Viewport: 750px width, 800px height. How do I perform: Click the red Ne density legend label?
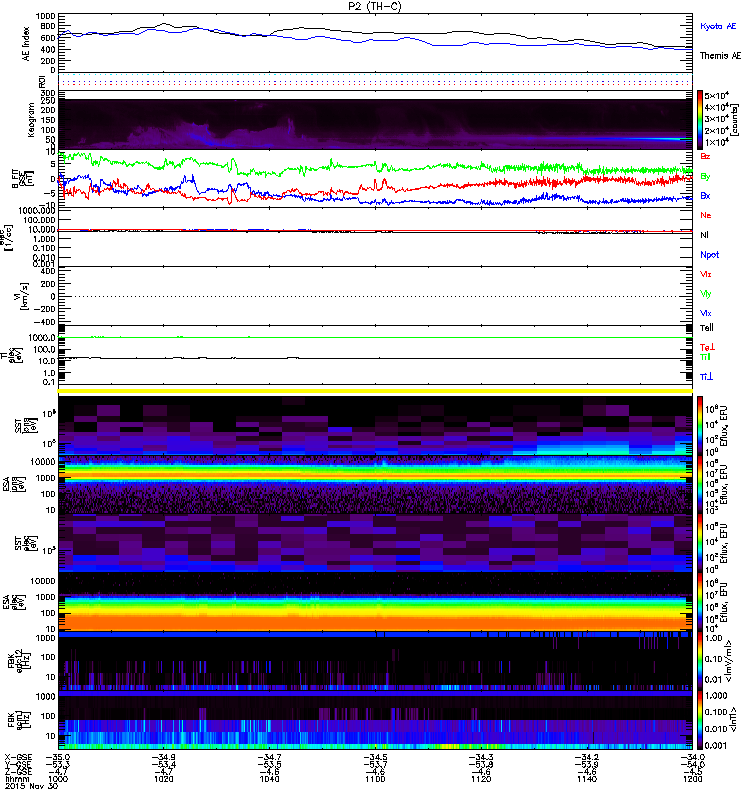706,216
